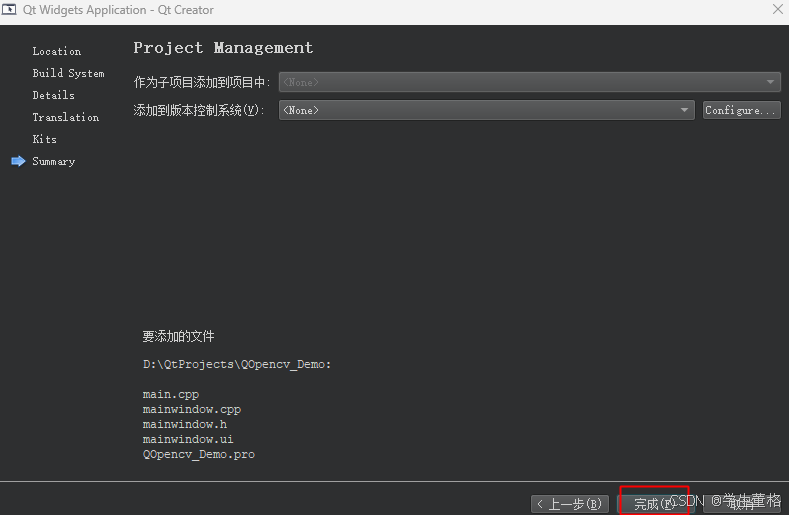Click QOpencv_Demo.pro in file list
Viewport: 789px width, 515px height.
[x=199, y=455]
